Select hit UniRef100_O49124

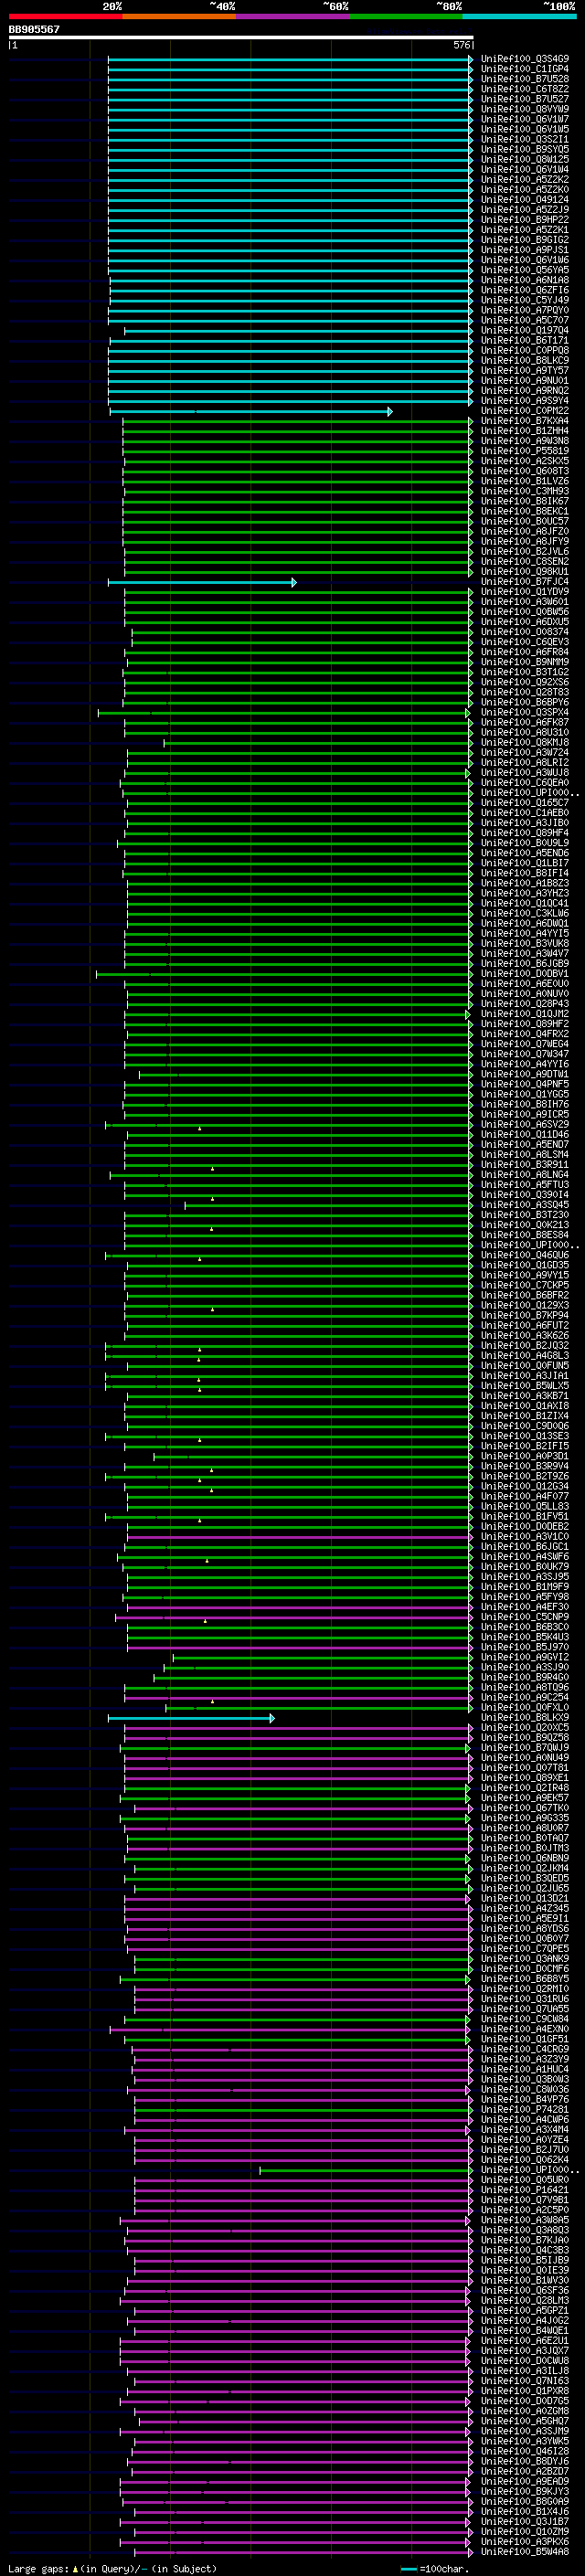pos(525,200)
